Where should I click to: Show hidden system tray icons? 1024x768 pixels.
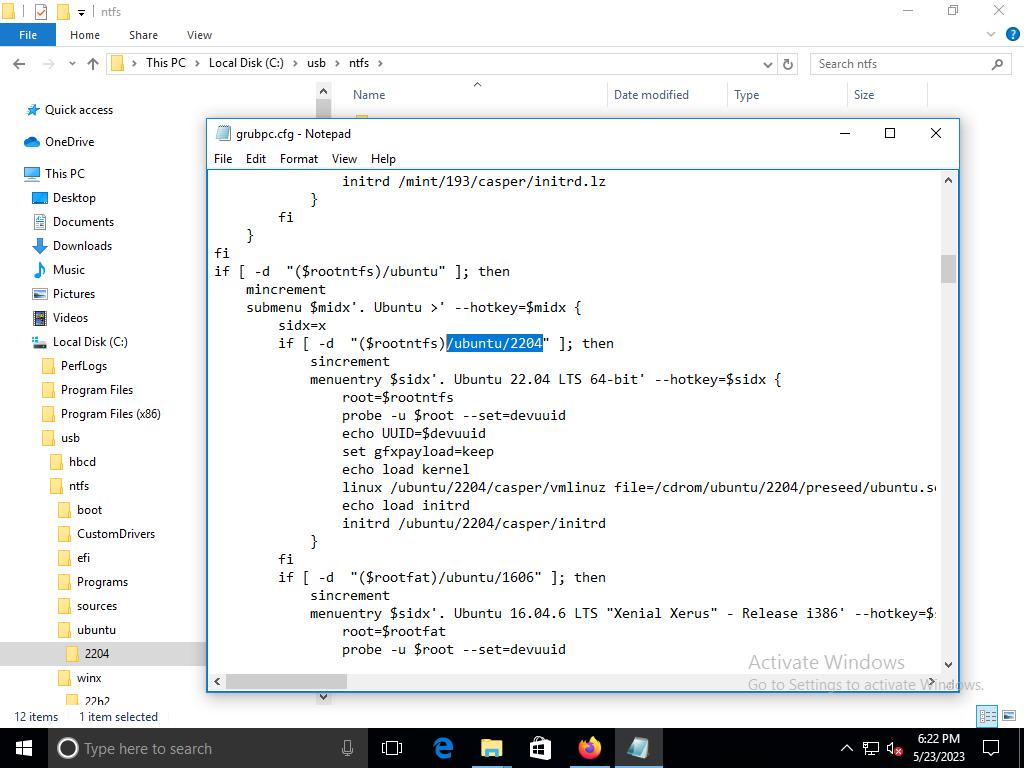point(846,748)
